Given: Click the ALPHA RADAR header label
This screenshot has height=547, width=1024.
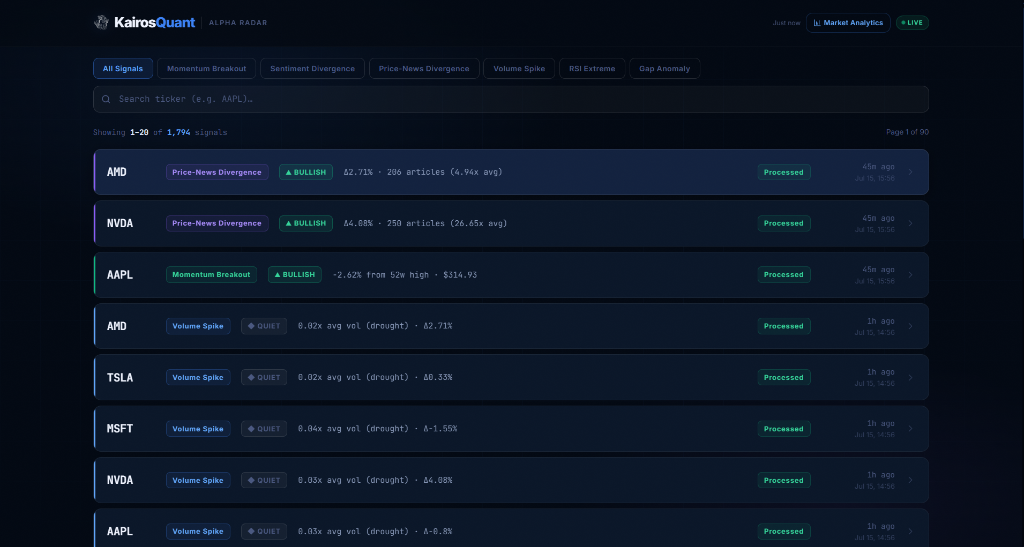Looking at the screenshot, I should pyautogui.click(x=238, y=23).
